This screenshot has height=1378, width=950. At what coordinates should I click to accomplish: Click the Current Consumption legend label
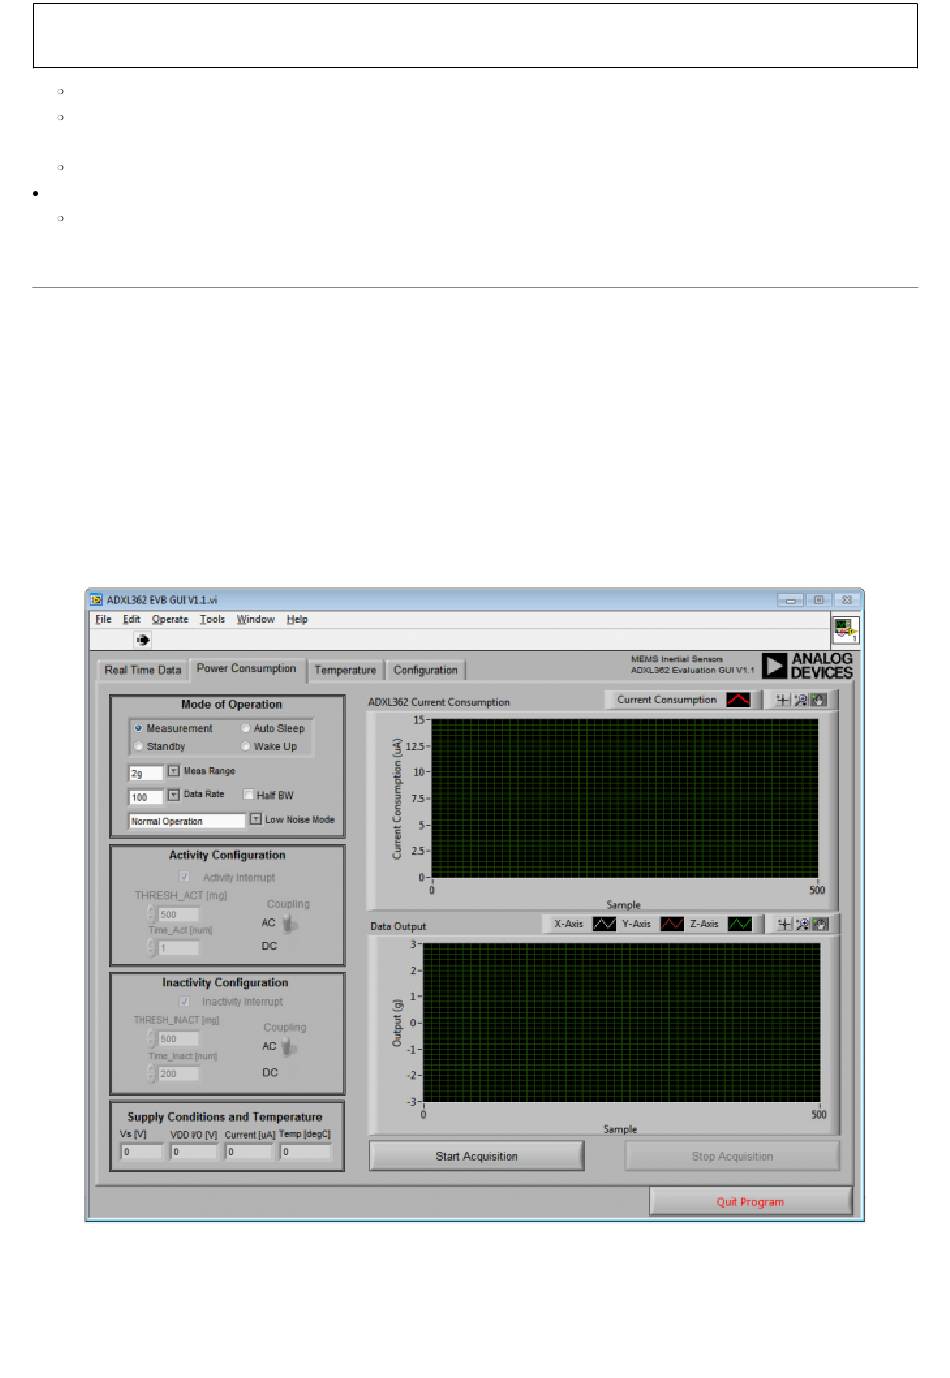(x=666, y=699)
